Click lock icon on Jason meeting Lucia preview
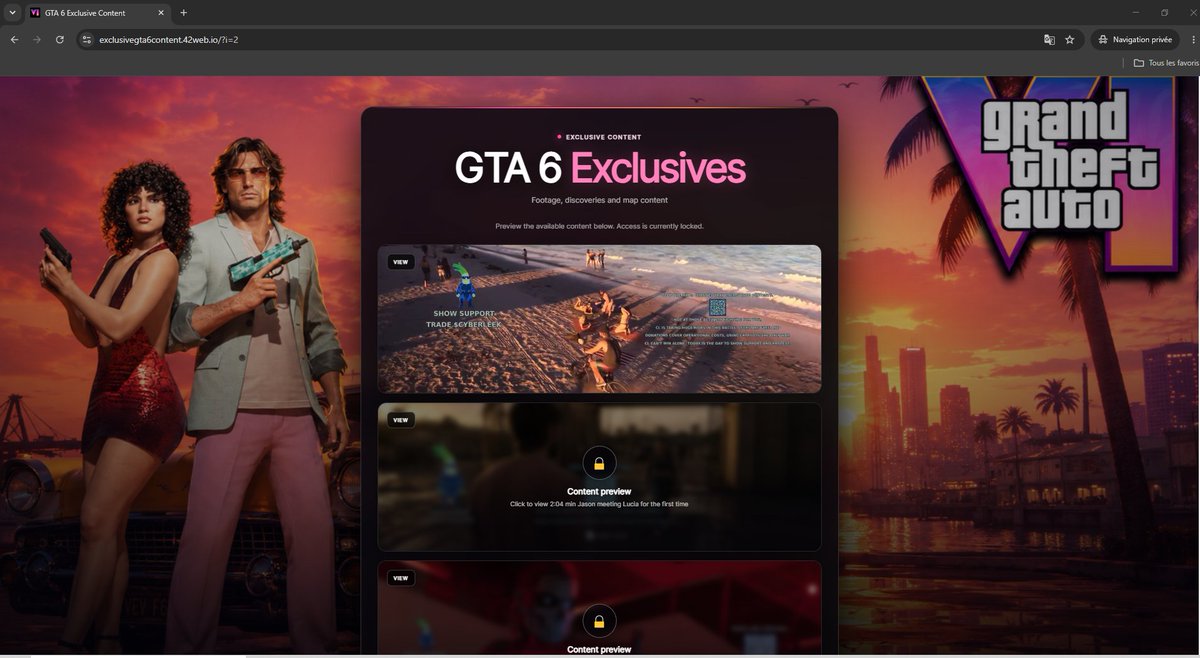 (x=599, y=463)
